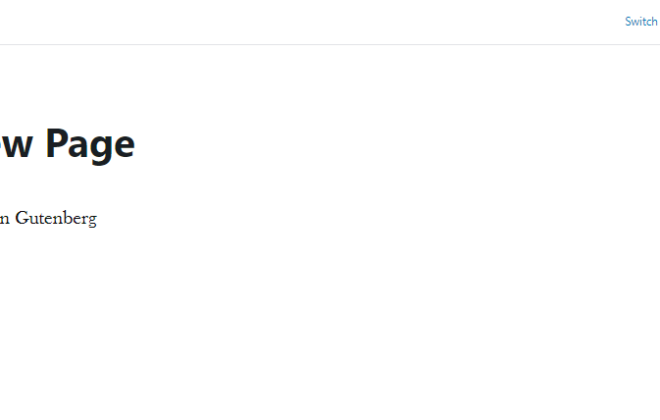Click the divider line under the top bar

point(330,44)
